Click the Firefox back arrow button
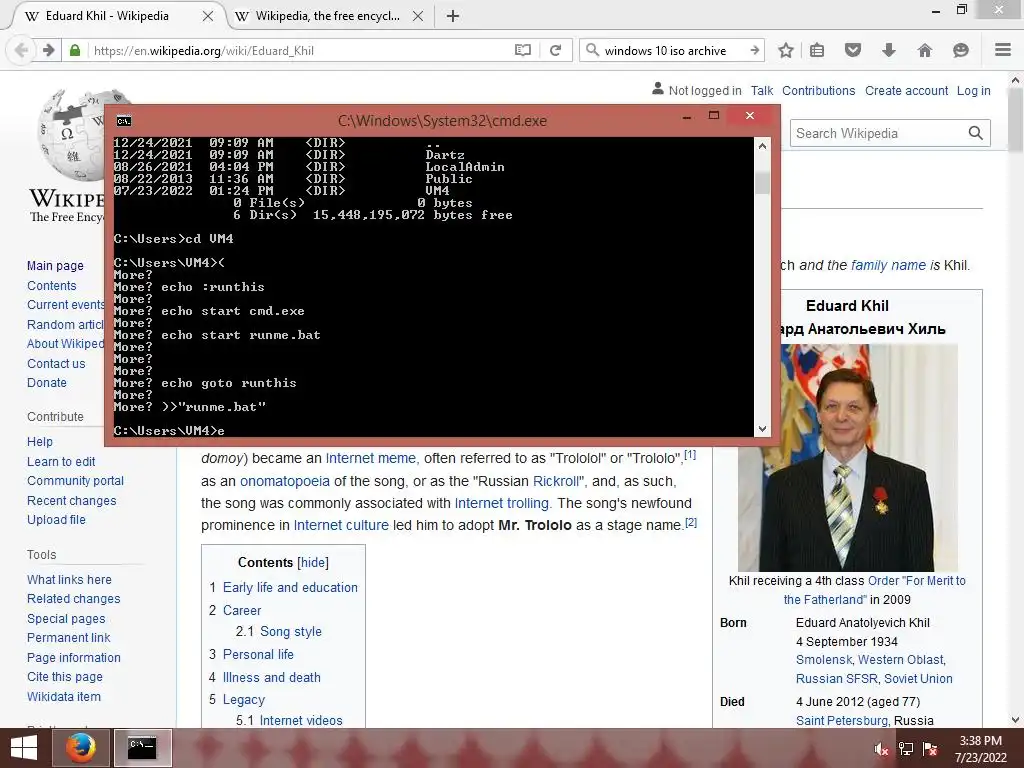Image resolution: width=1024 pixels, height=768 pixels. pyautogui.click(x=22, y=50)
